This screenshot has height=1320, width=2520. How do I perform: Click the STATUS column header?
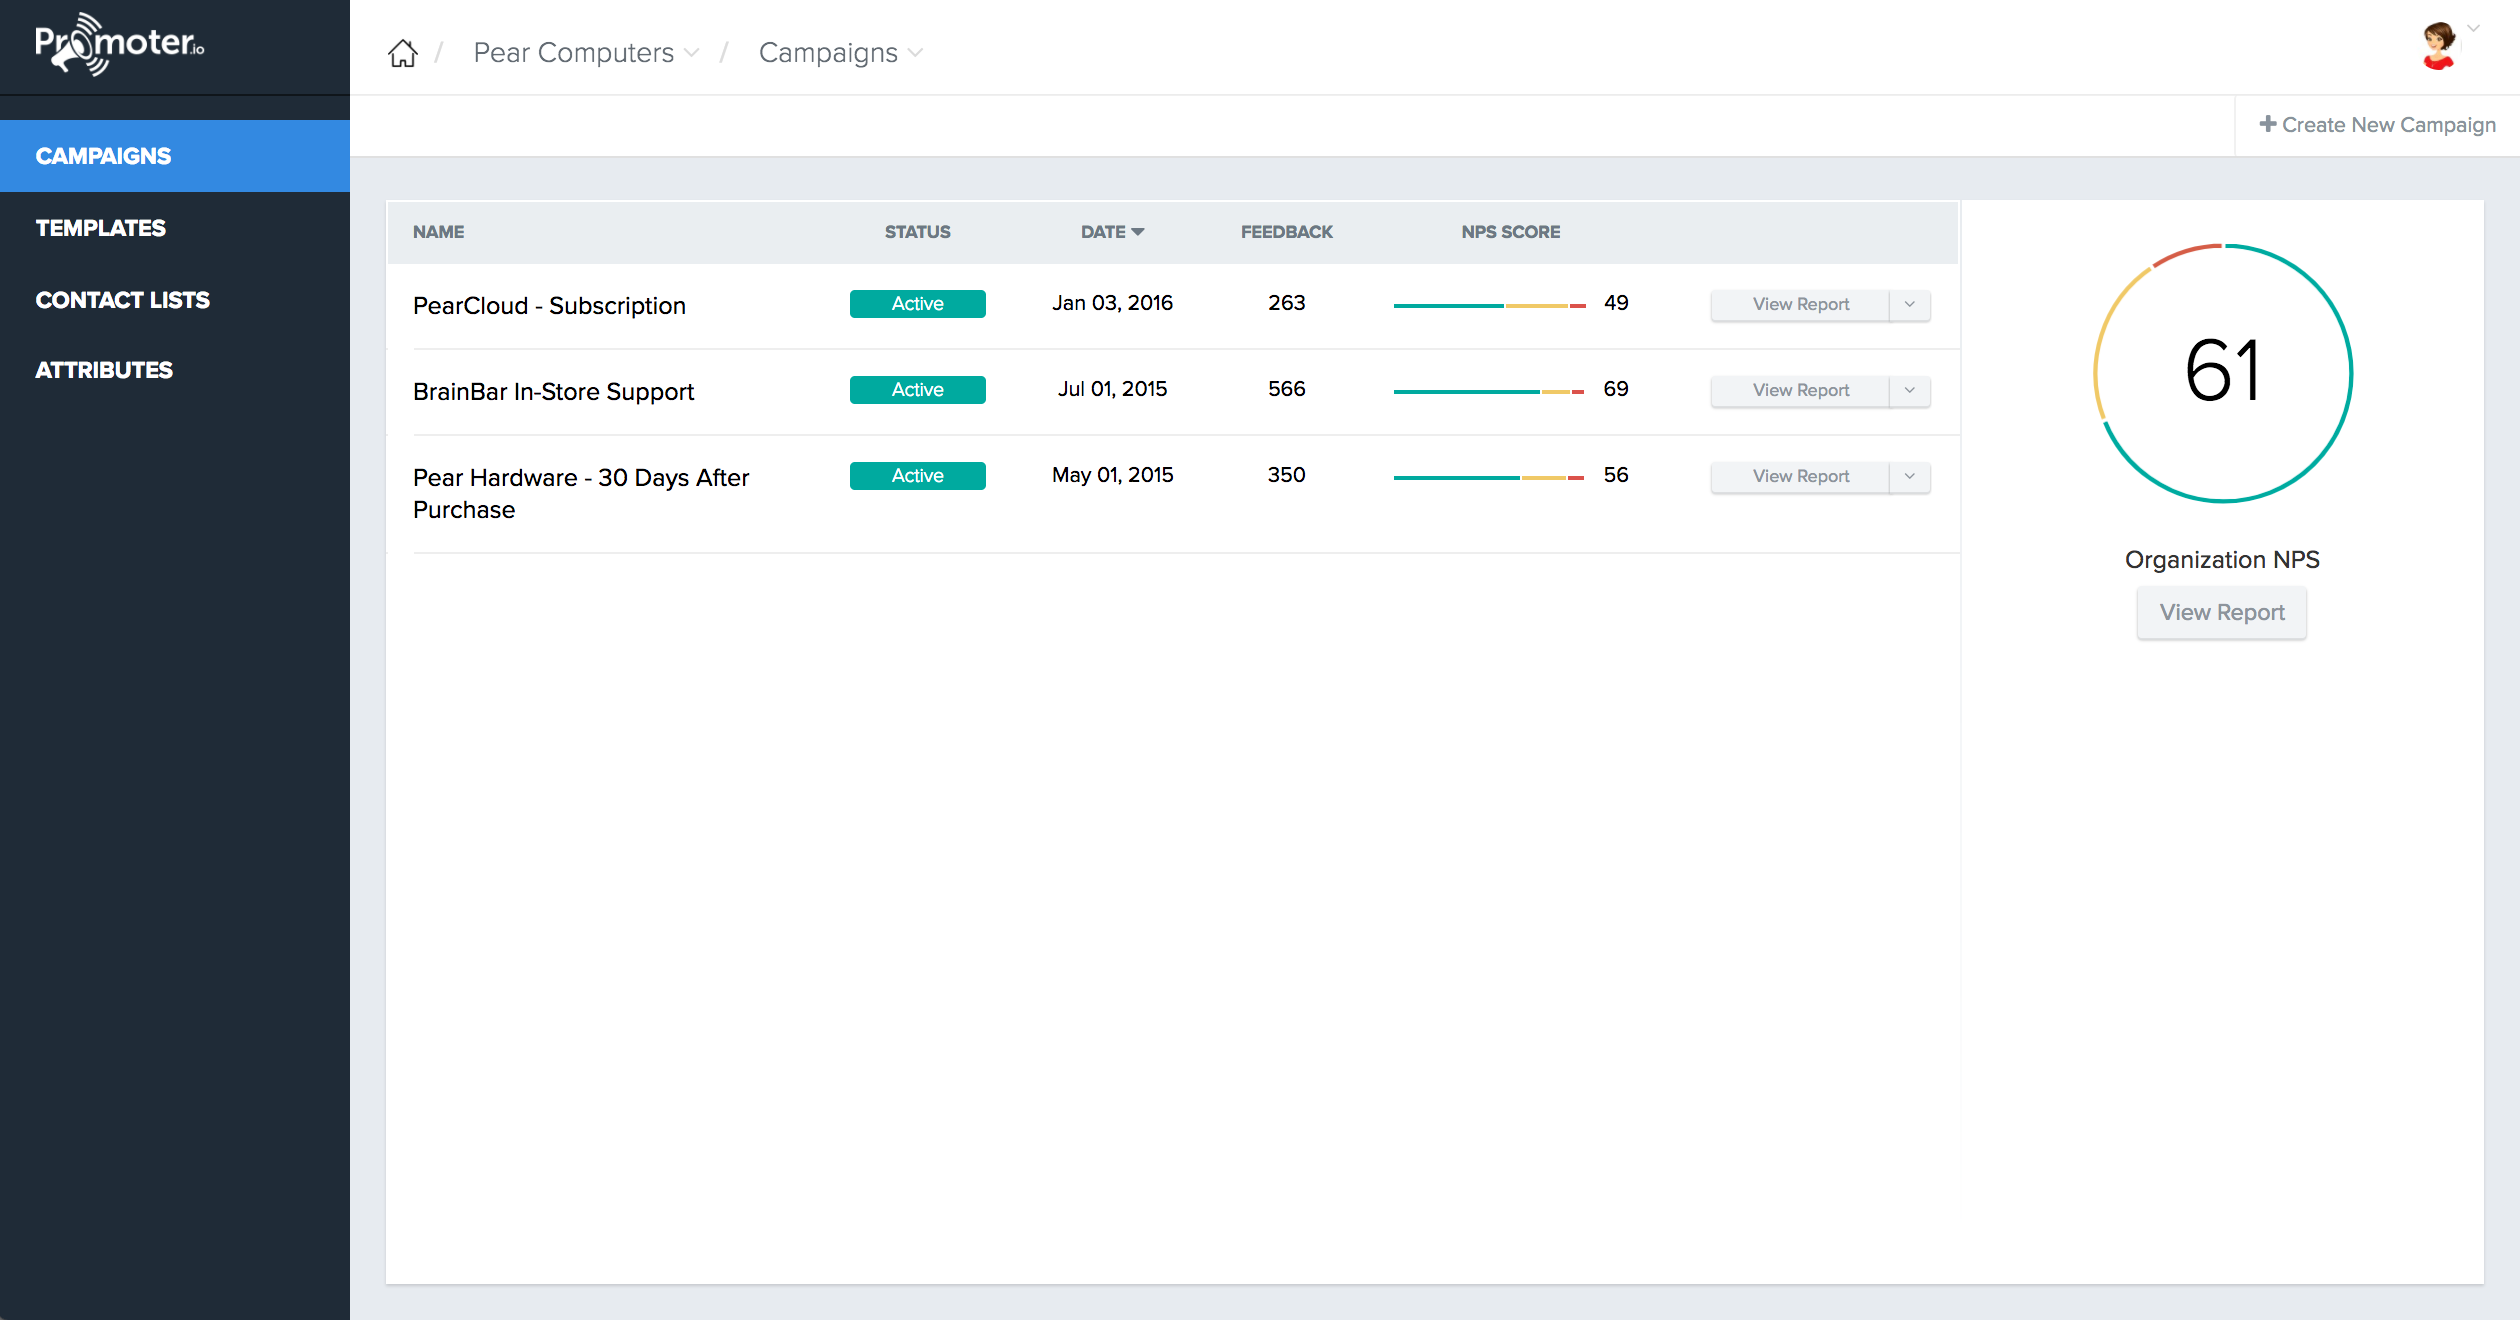click(917, 232)
